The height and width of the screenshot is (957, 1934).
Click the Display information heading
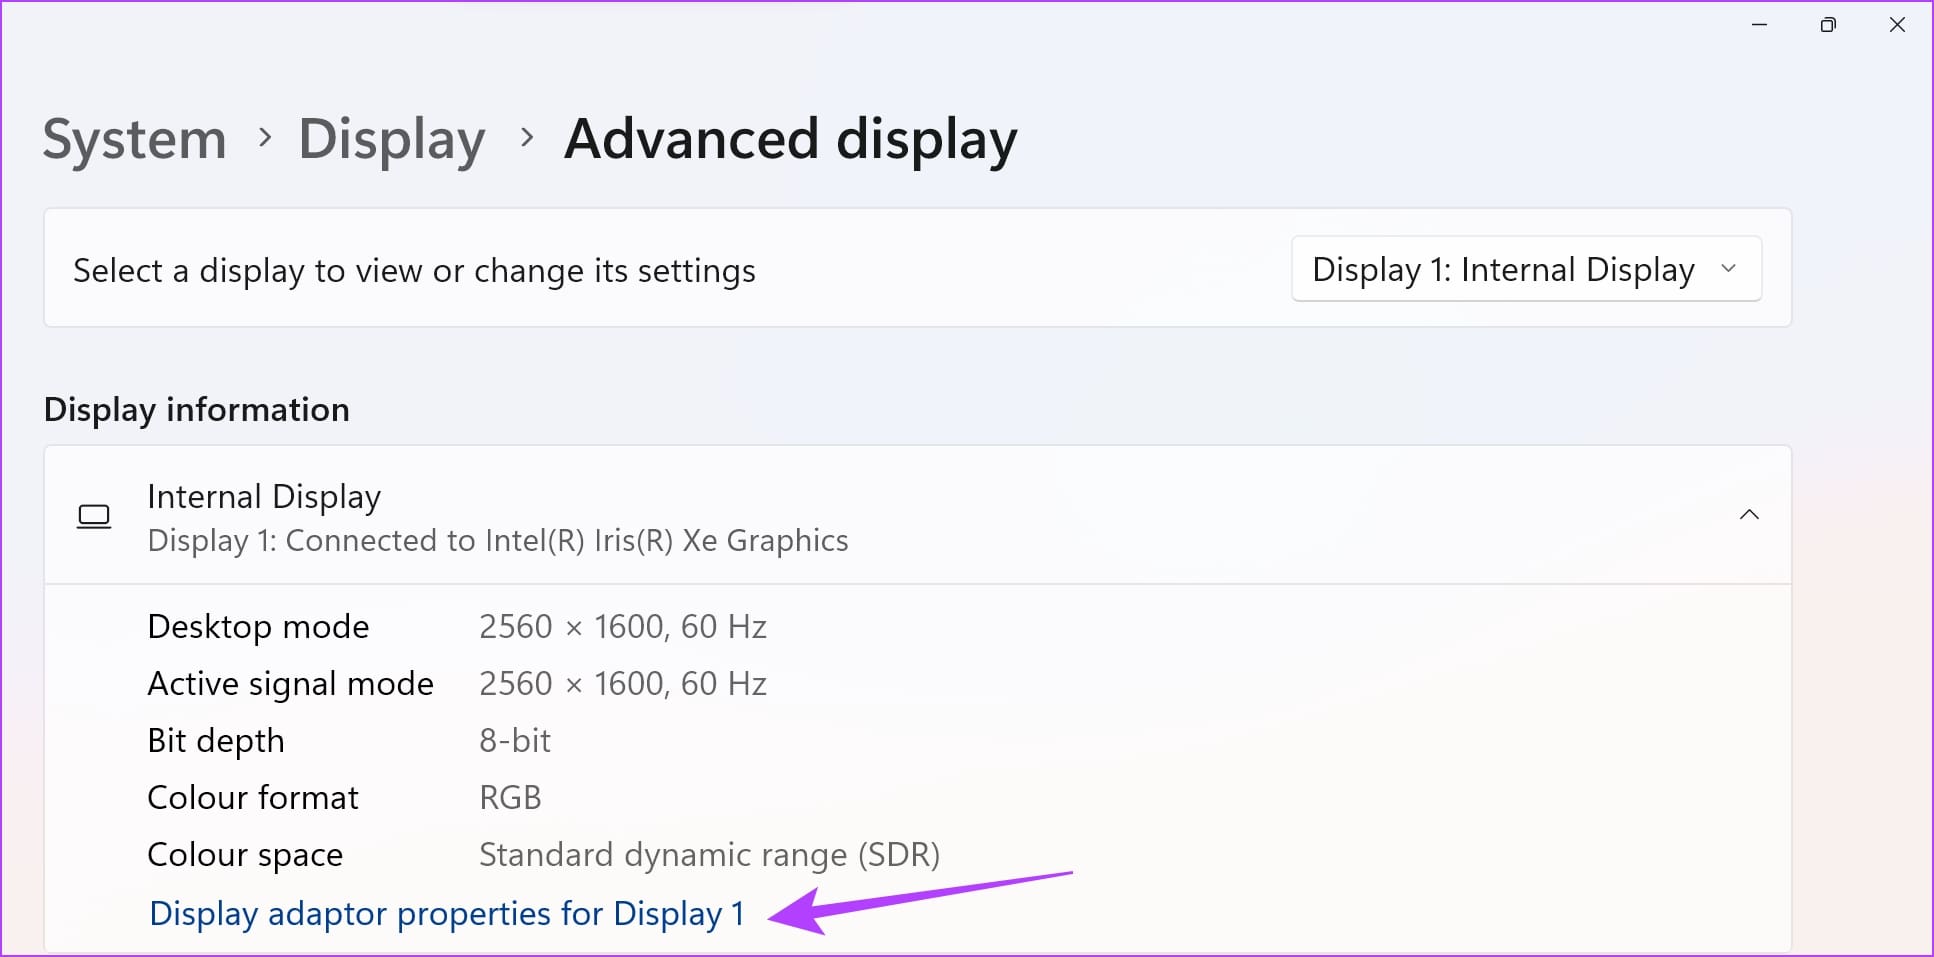[196, 409]
